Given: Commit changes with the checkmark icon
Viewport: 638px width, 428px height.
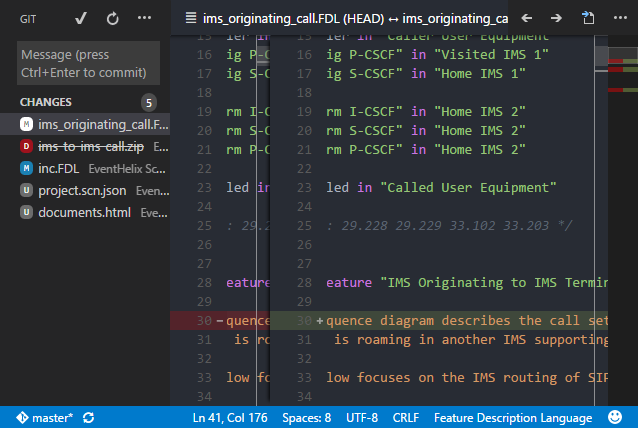Looking at the screenshot, I should (x=81, y=18).
